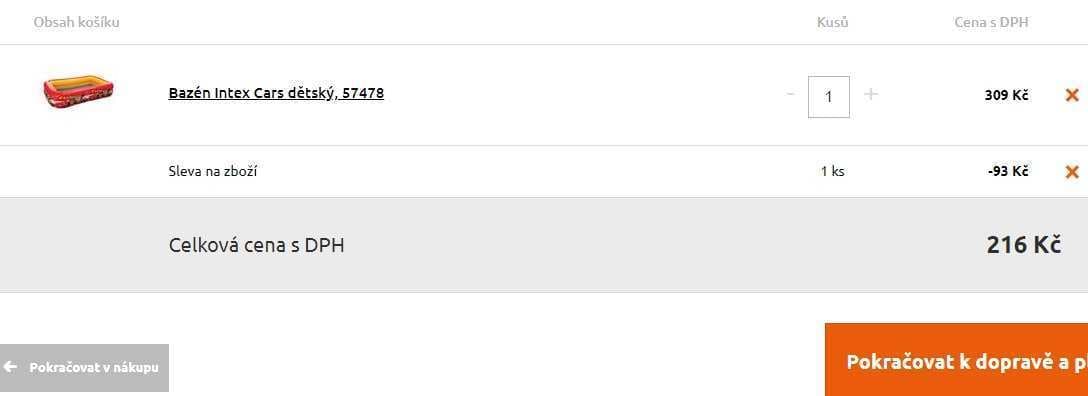The image size is (1088, 396).
Task: Select the 309 Kč item price
Action: [x=1006, y=96]
